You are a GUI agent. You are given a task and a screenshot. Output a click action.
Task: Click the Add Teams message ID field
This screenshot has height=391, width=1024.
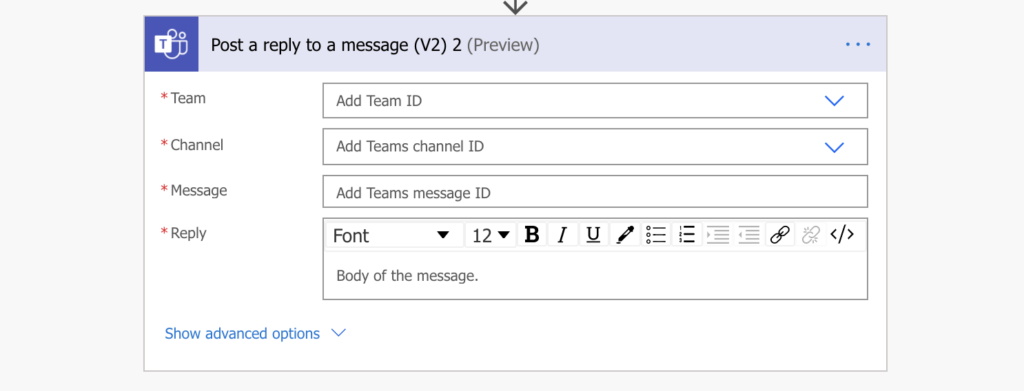(x=595, y=192)
